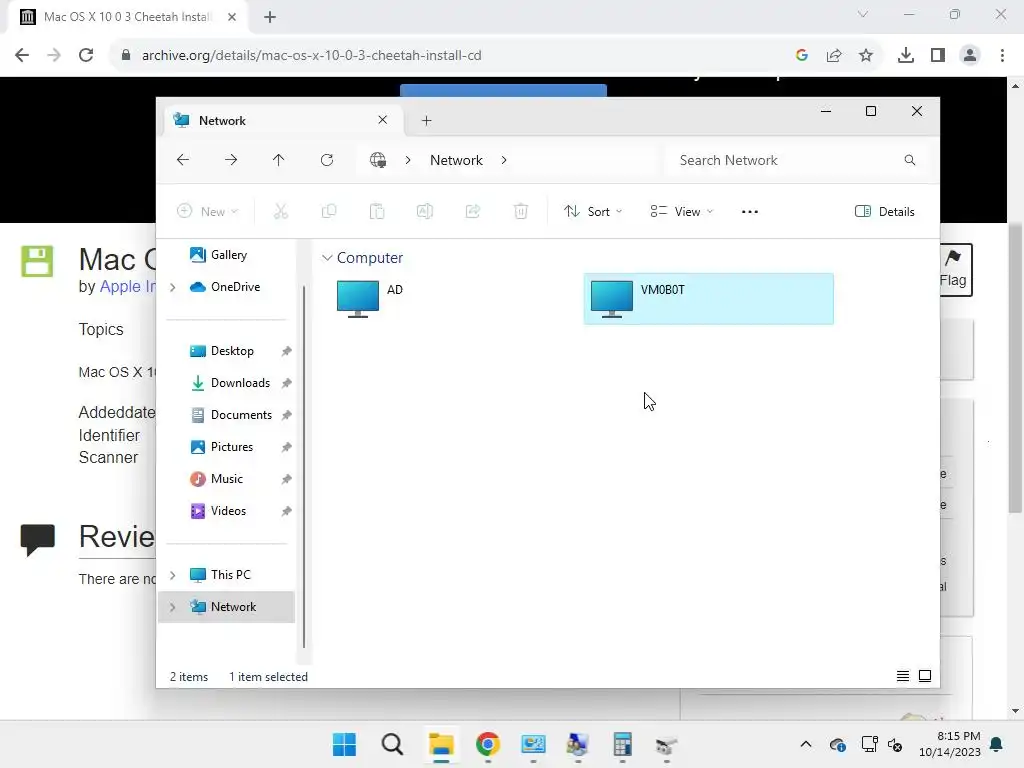1024x768 pixels.
Task: Close the Network Explorer tab
Action: coord(383,120)
